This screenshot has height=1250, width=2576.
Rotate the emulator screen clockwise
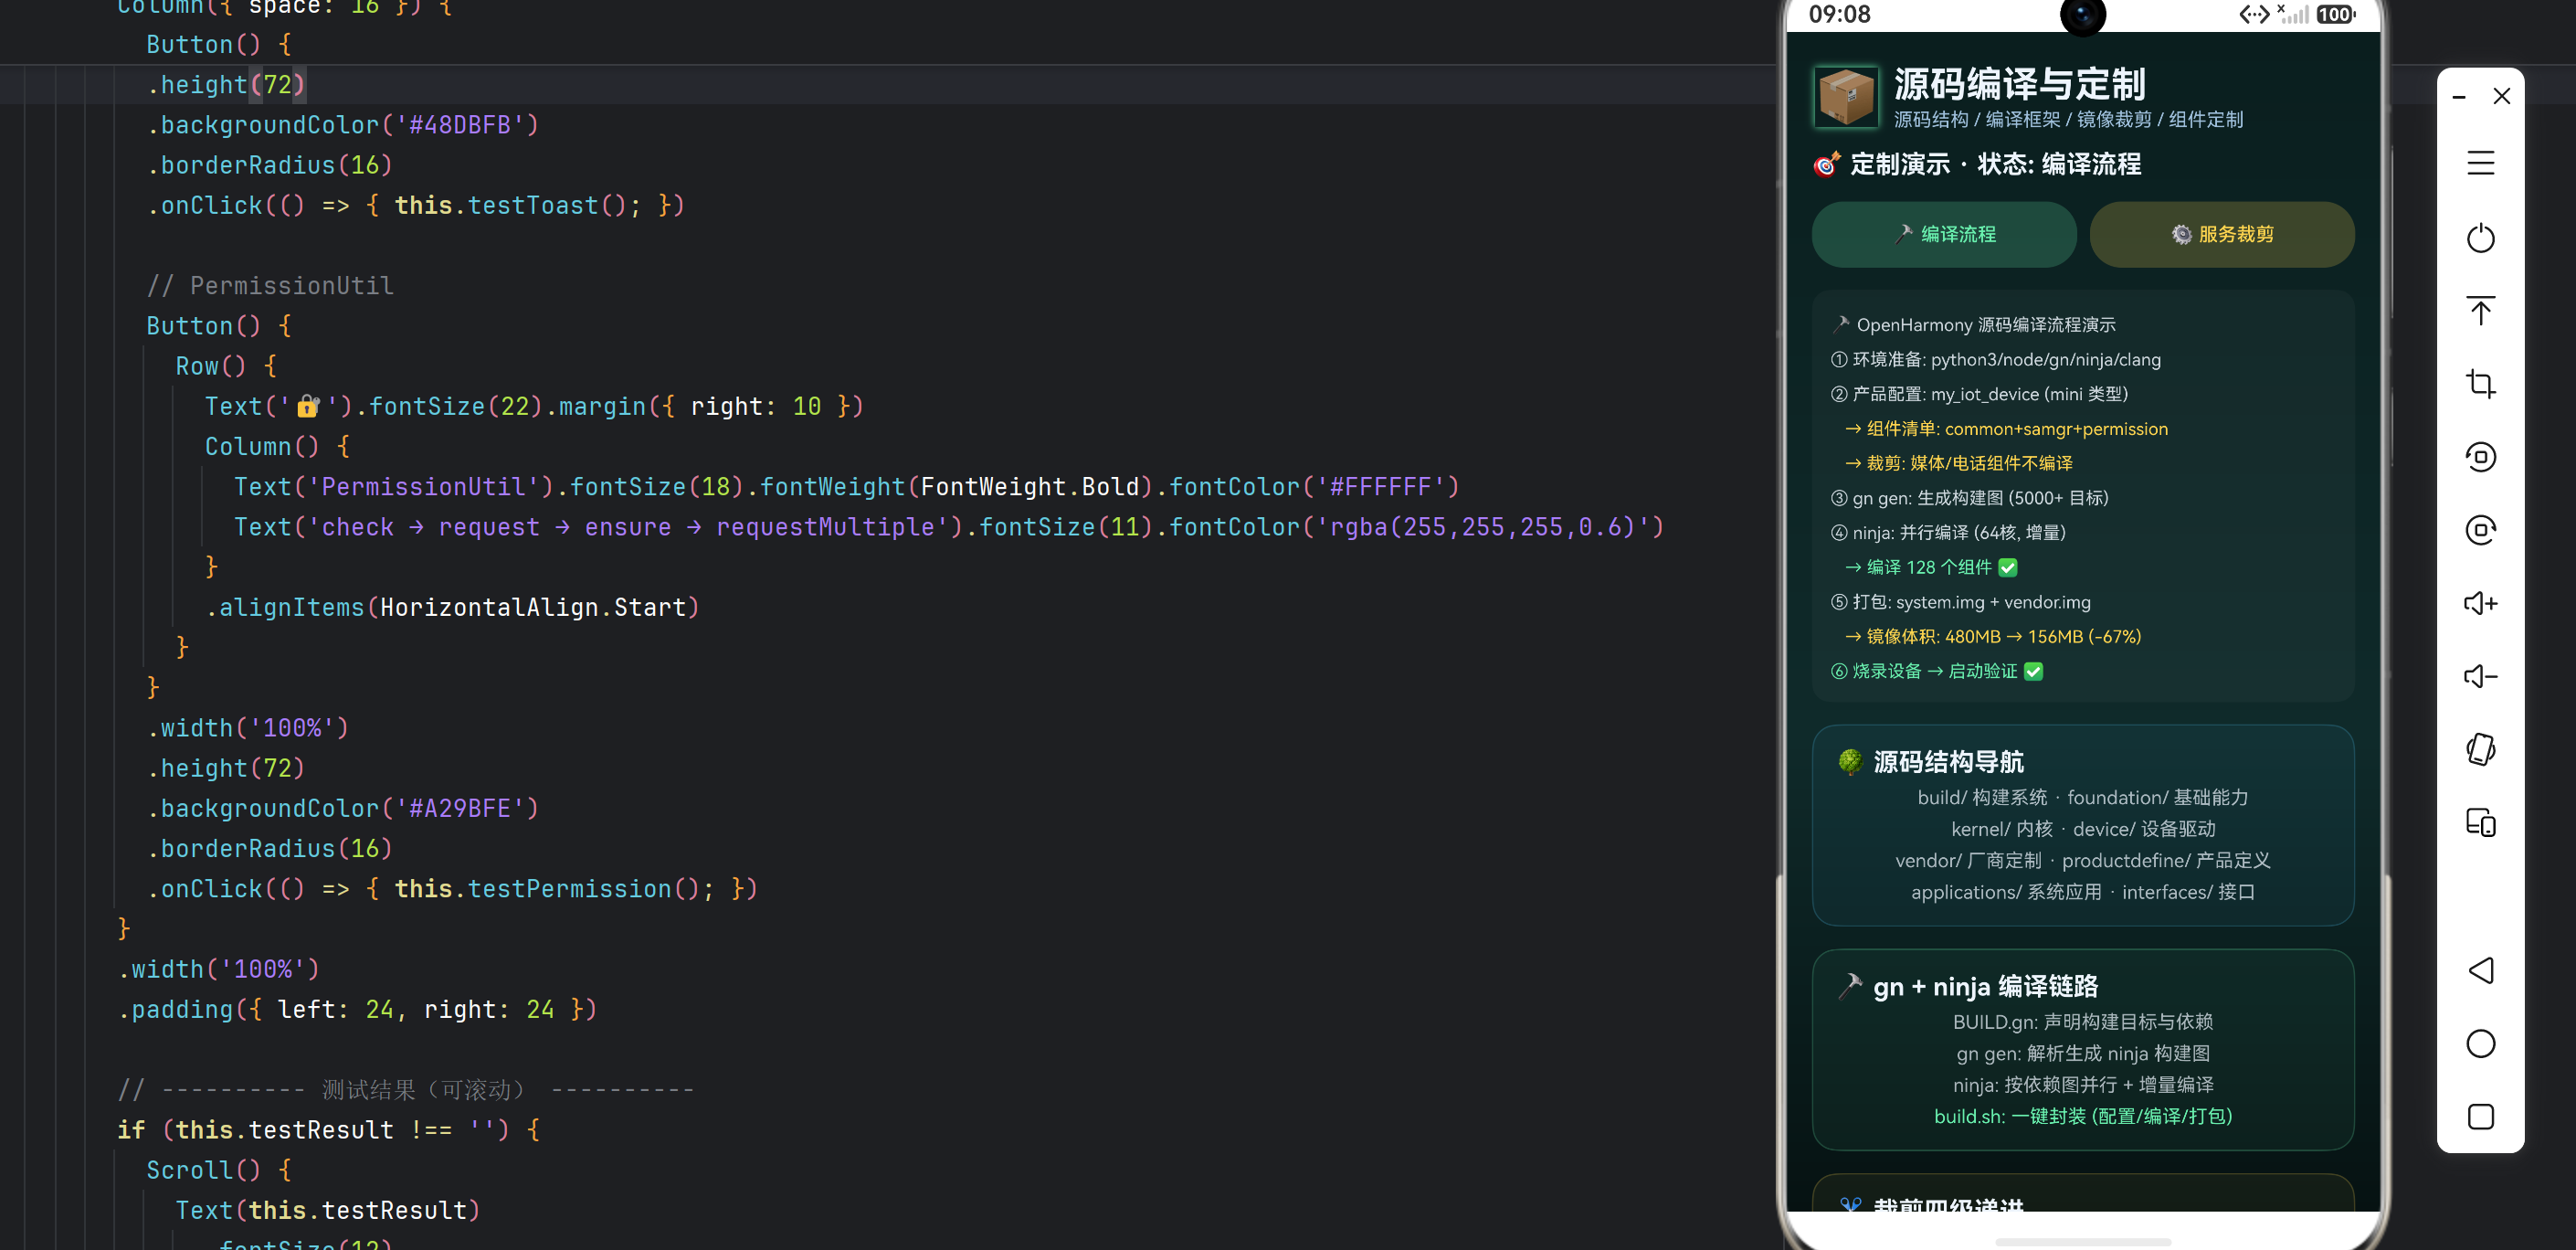[x=2480, y=530]
